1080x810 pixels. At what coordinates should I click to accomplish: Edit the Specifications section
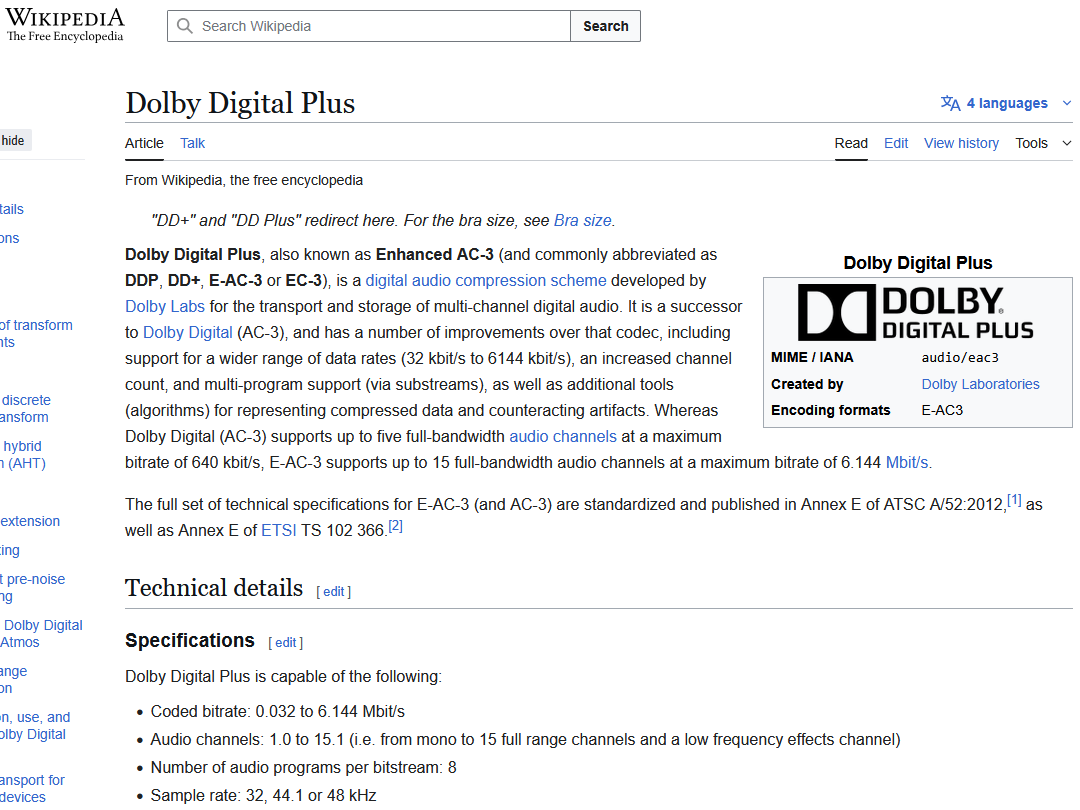click(x=286, y=642)
